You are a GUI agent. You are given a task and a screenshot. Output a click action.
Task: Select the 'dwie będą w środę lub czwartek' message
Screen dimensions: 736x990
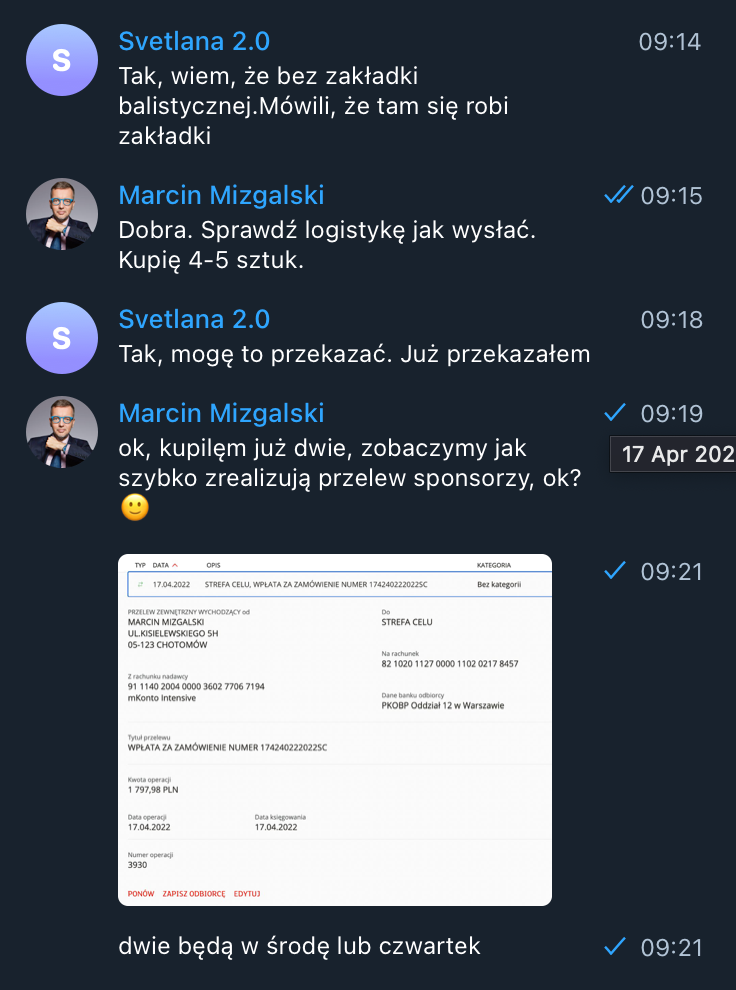point(299,946)
